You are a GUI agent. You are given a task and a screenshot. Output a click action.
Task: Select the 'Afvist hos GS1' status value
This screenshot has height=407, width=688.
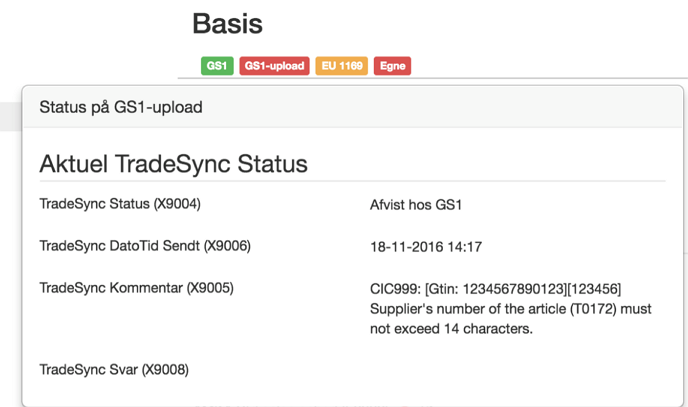pyautogui.click(x=416, y=205)
